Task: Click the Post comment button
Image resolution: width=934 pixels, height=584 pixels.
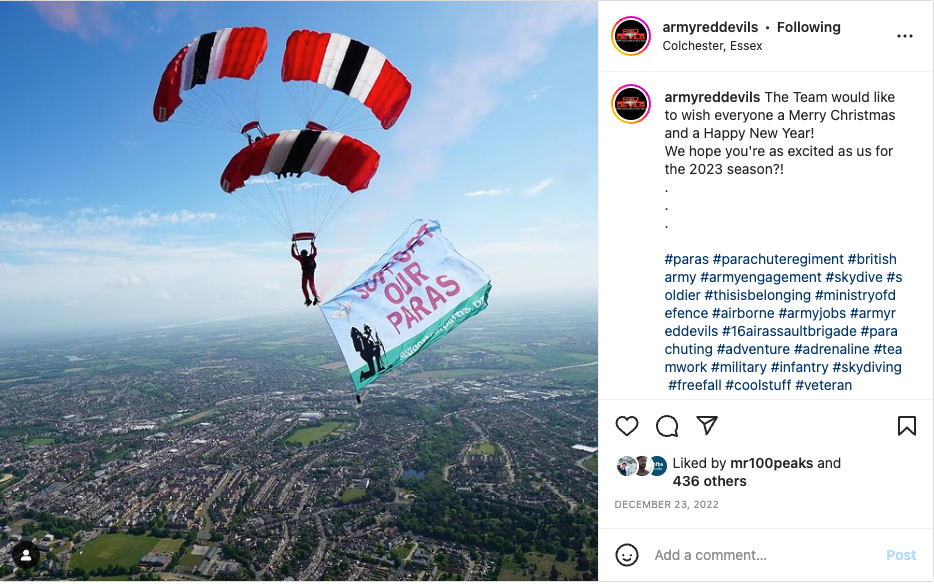Action: coord(901,555)
